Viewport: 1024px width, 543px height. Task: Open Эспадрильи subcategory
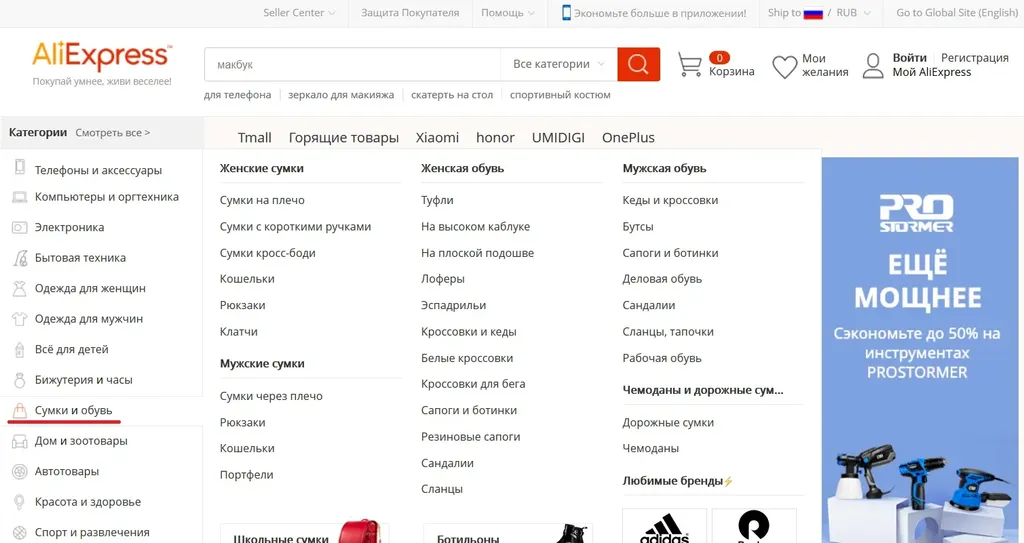pyautogui.click(x=453, y=305)
